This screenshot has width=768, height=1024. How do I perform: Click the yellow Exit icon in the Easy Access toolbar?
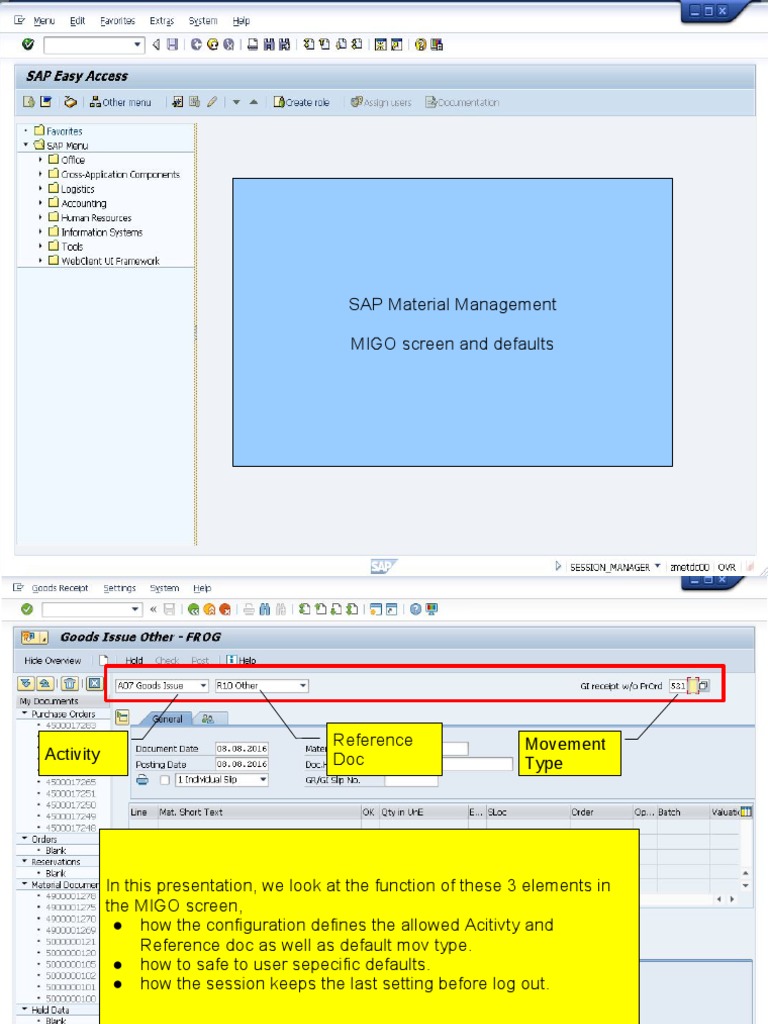212,44
